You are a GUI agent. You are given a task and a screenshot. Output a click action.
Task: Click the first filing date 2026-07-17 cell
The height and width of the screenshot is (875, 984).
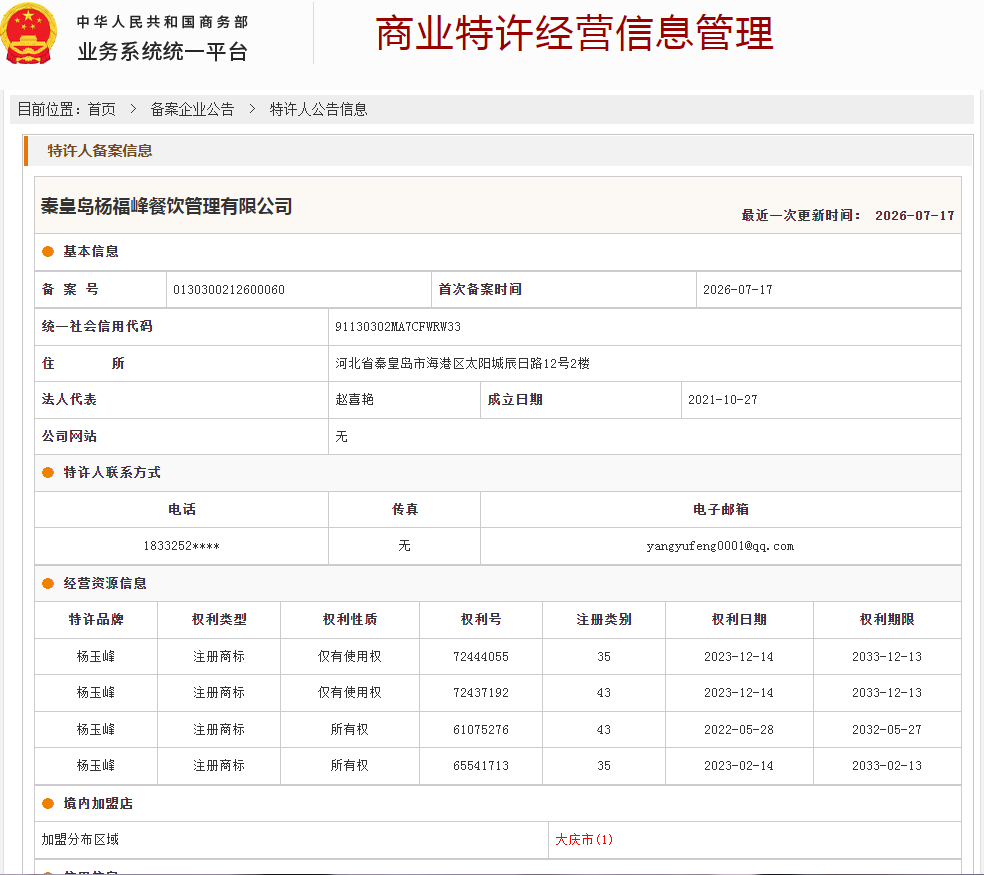[828, 289]
